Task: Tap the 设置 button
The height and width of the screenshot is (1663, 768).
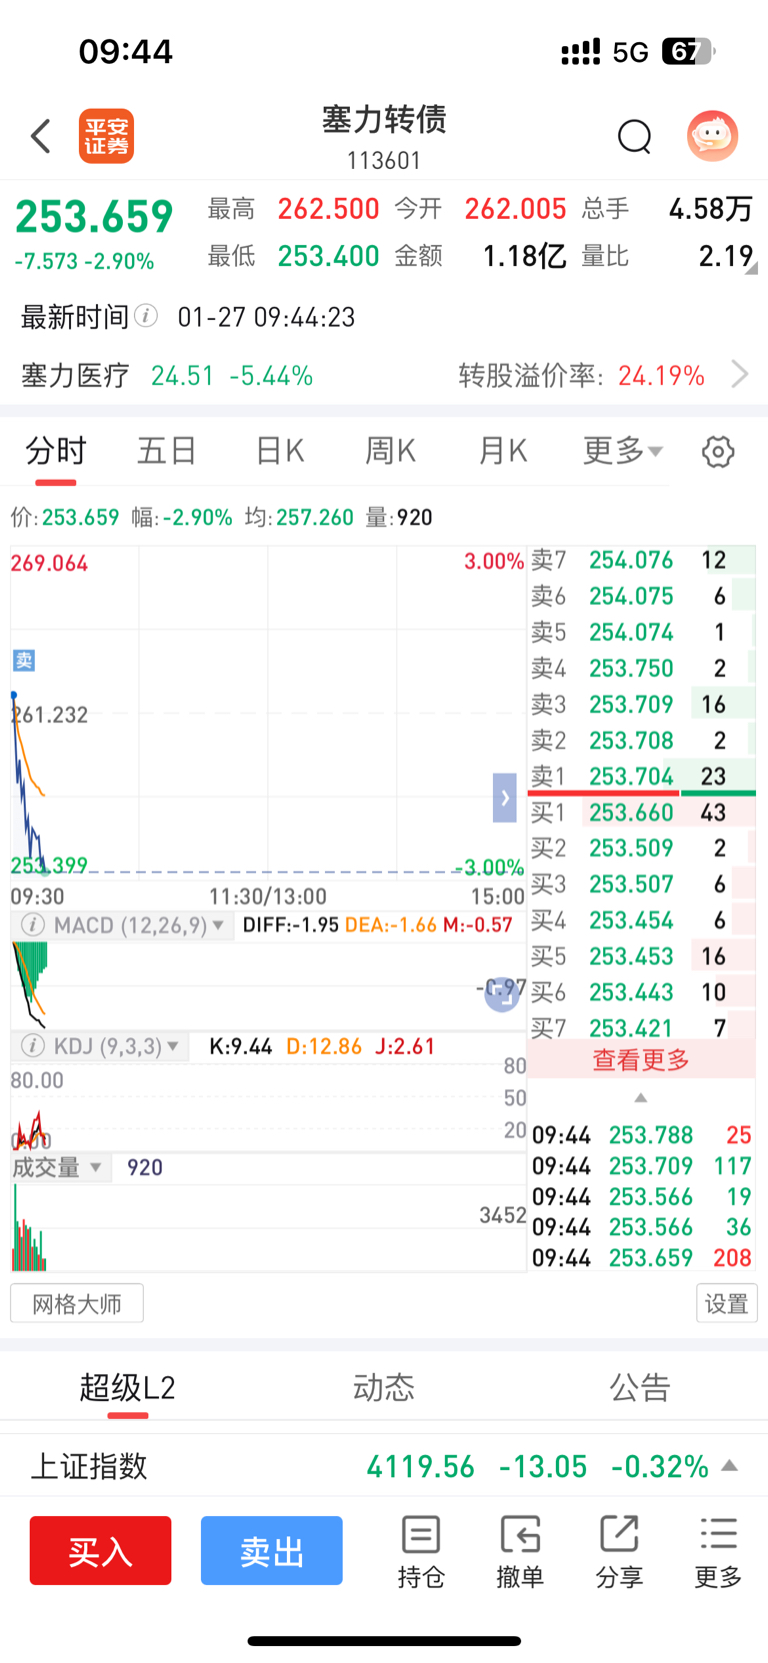Action: 726,1304
